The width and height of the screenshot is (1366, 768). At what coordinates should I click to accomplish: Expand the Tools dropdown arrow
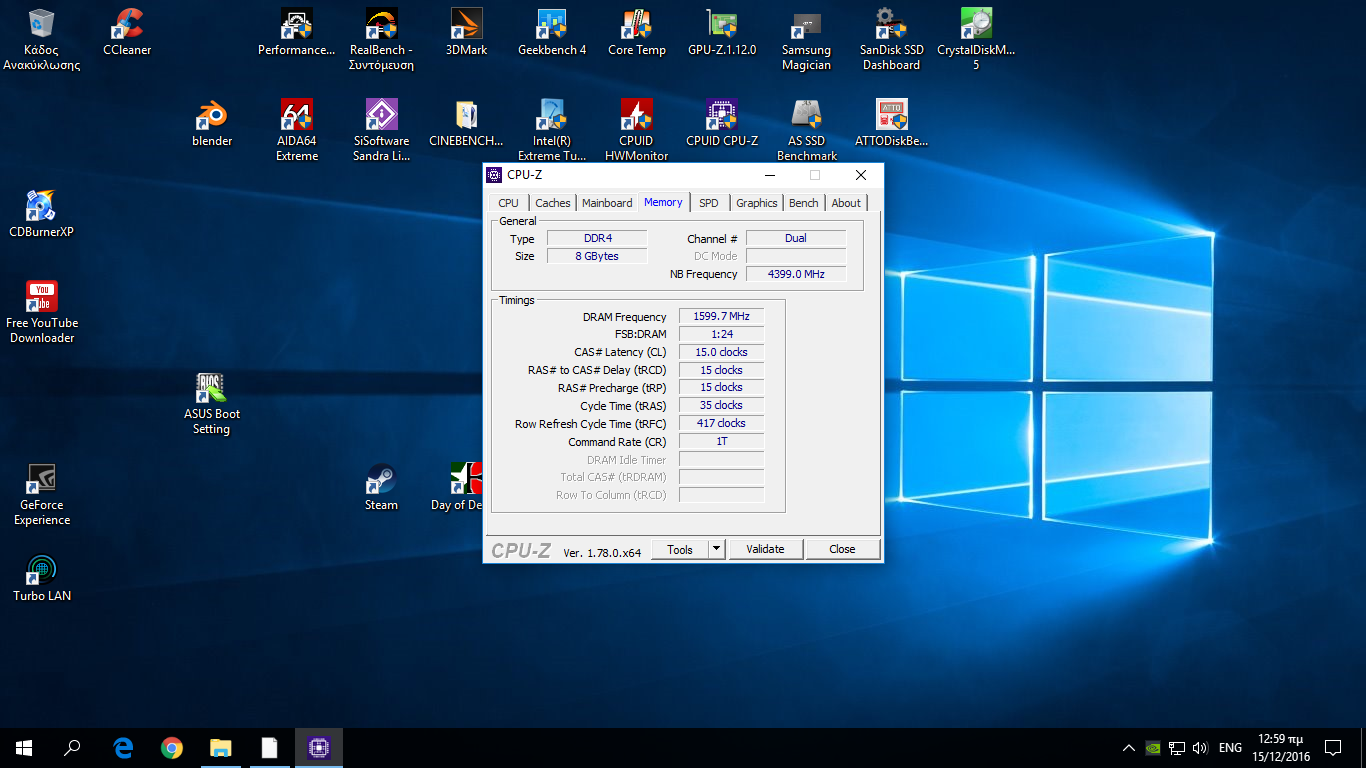[716, 549]
